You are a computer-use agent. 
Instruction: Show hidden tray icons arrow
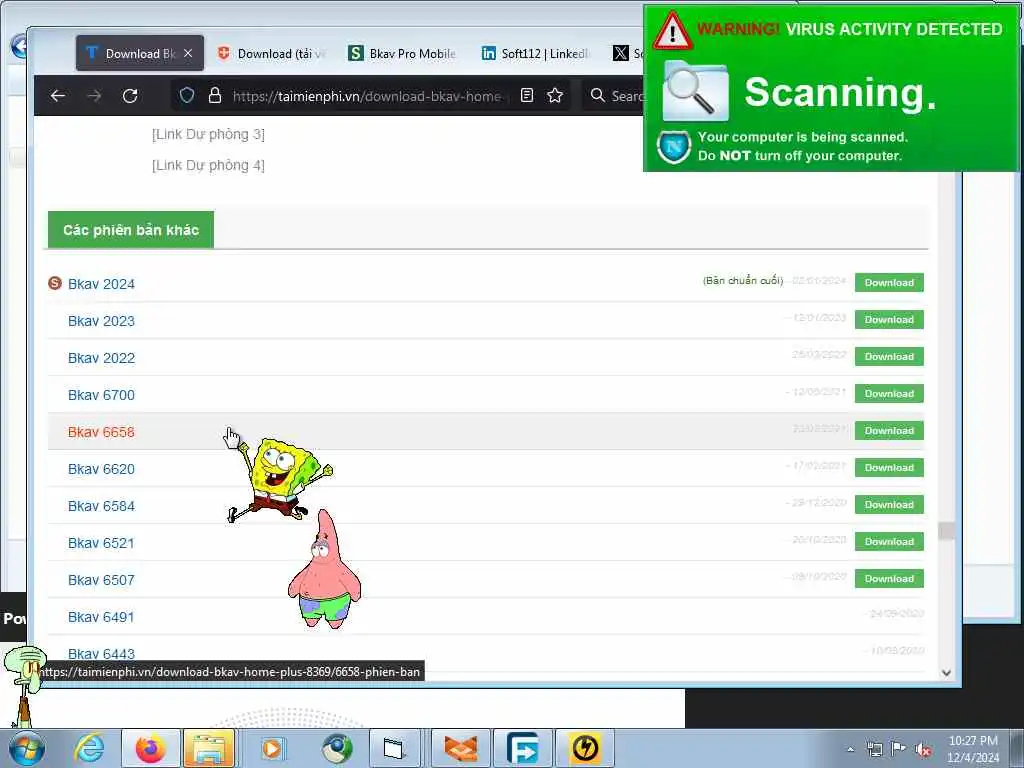(850, 750)
